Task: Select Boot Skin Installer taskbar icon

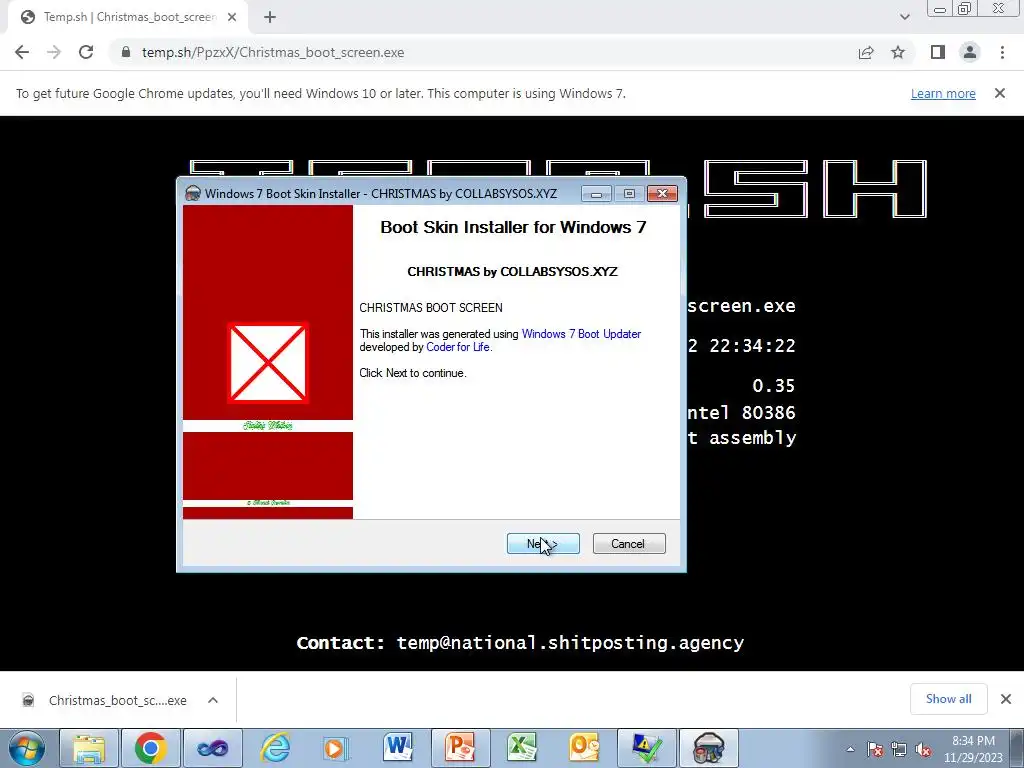Action: point(709,748)
